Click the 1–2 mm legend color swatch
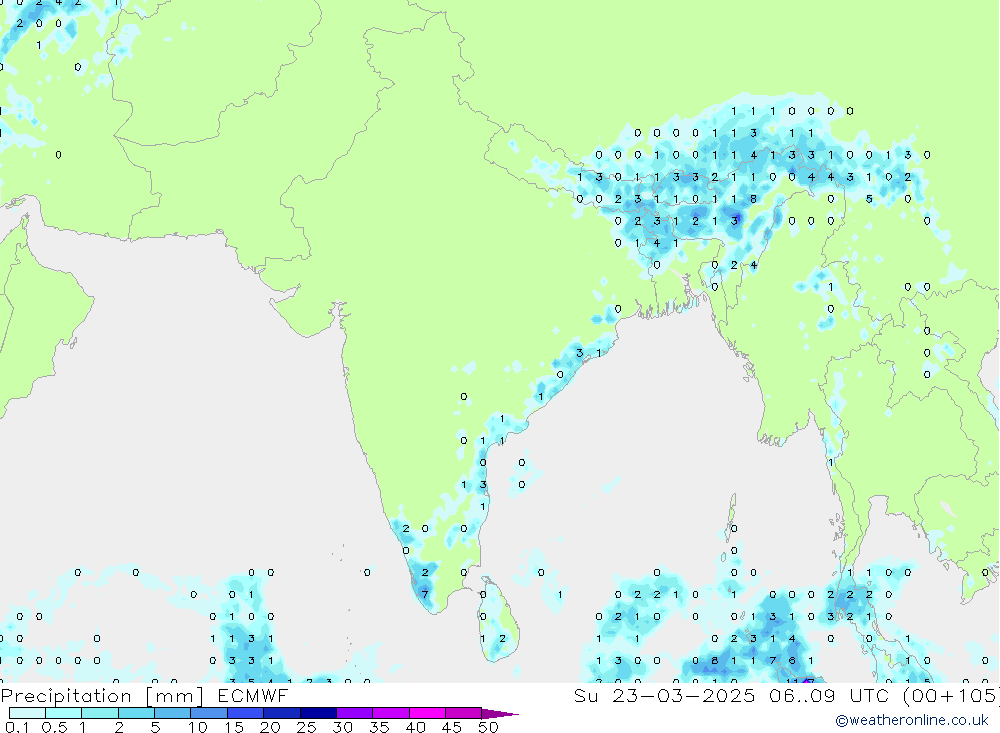Viewport: 1000px width, 733px height. (x=100, y=713)
